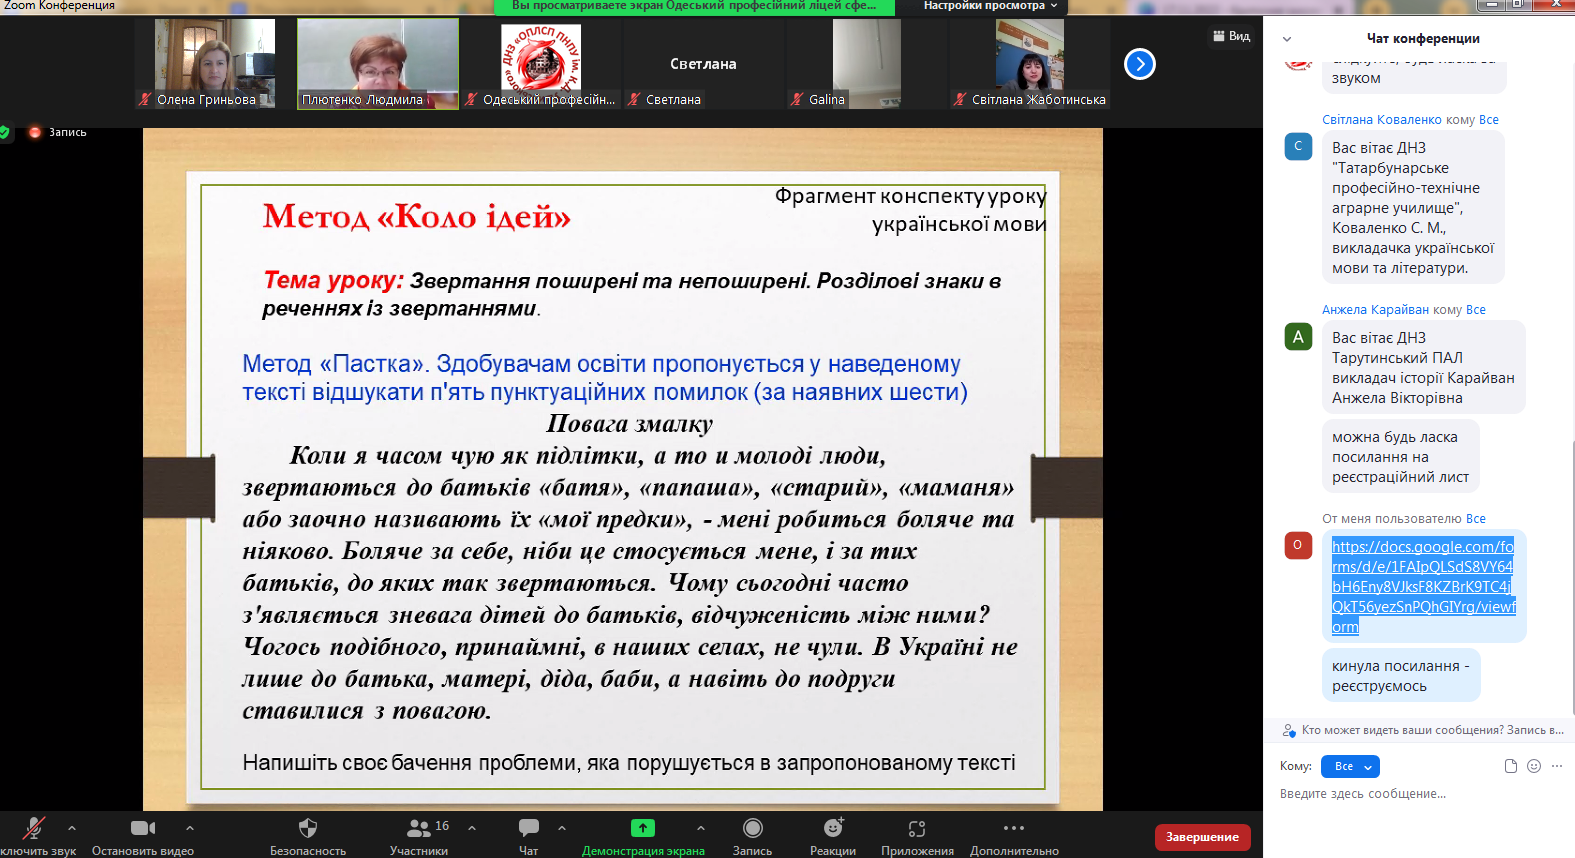Viewport: 1575px width, 858px height.
Task: Open the Дополнительно more options menu
Action: [x=1013, y=828]
